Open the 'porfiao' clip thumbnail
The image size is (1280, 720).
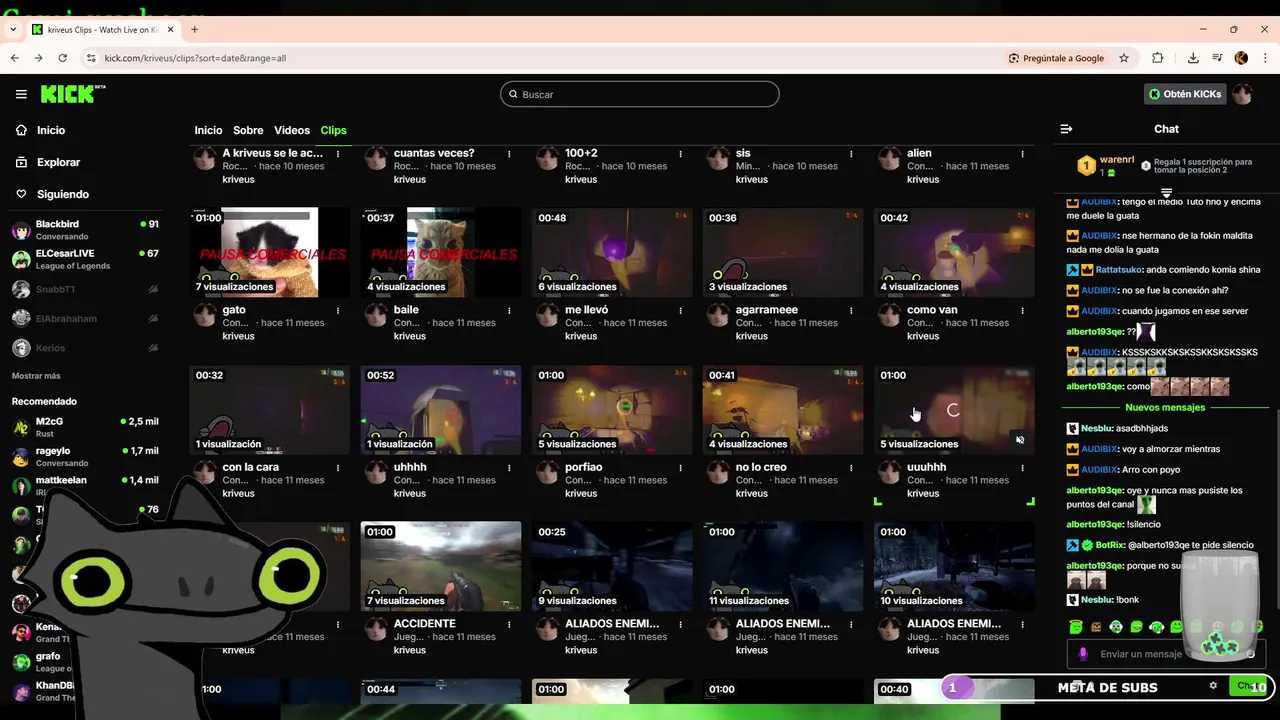point(612,410)
